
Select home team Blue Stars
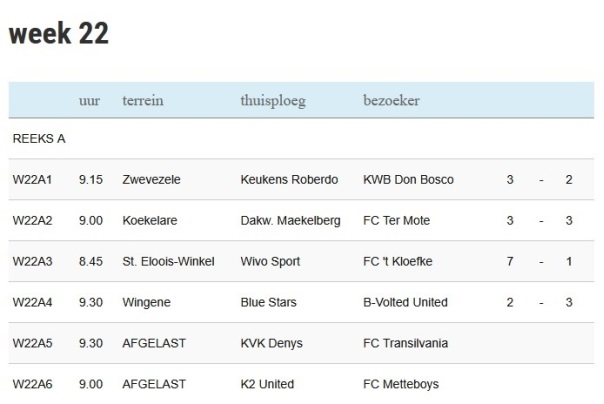tap(268, 302)
